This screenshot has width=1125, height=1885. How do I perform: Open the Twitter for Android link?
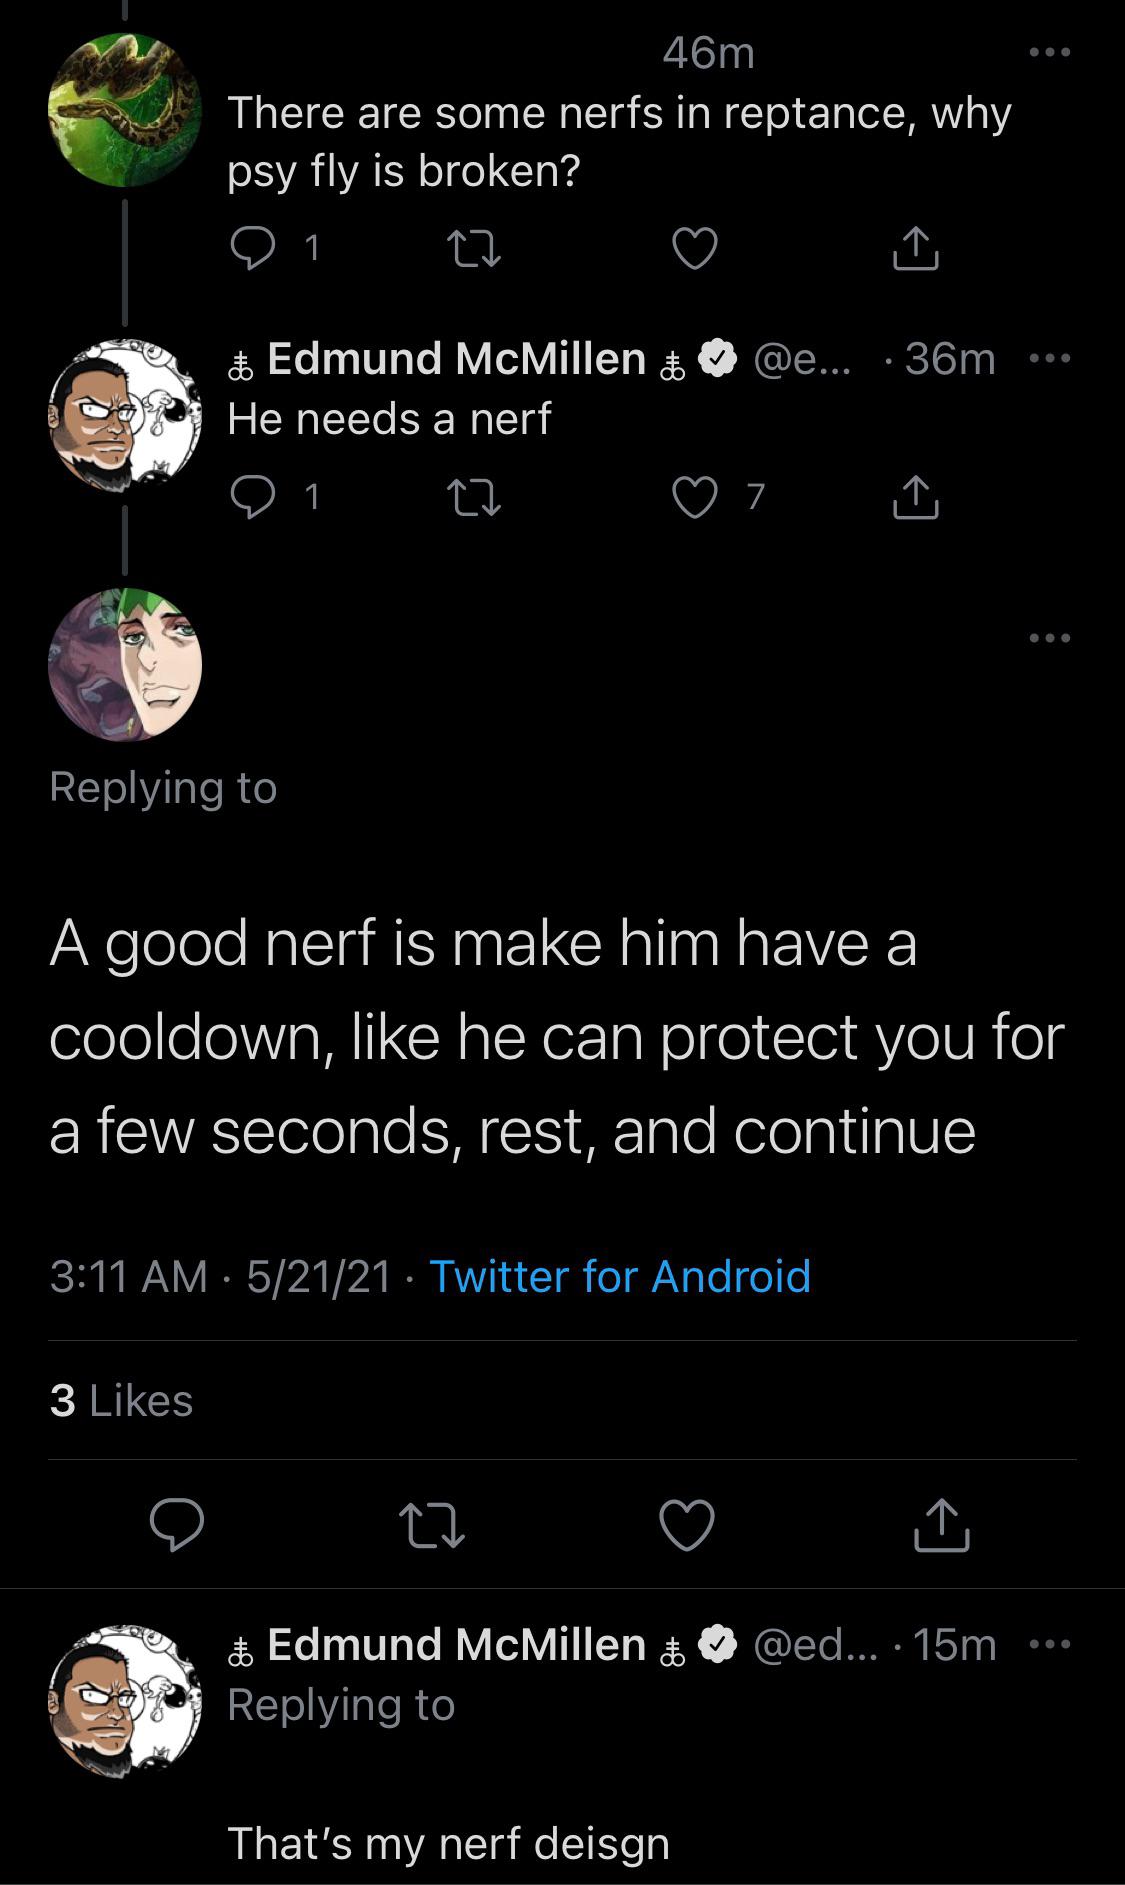619,1276
